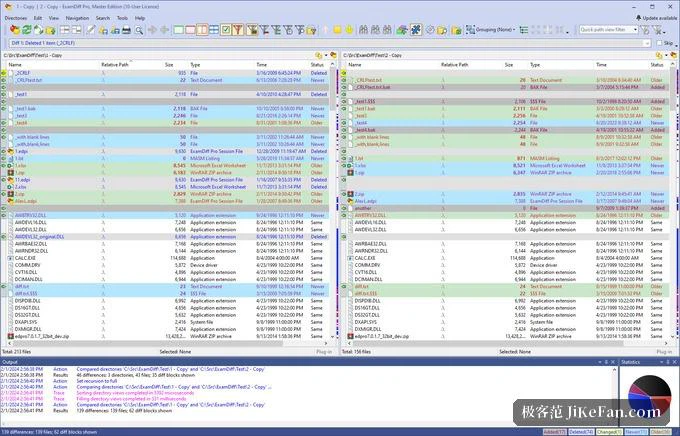Click the green tree view list icon
Screen dimensions: 680x436
tap(524, 30)
